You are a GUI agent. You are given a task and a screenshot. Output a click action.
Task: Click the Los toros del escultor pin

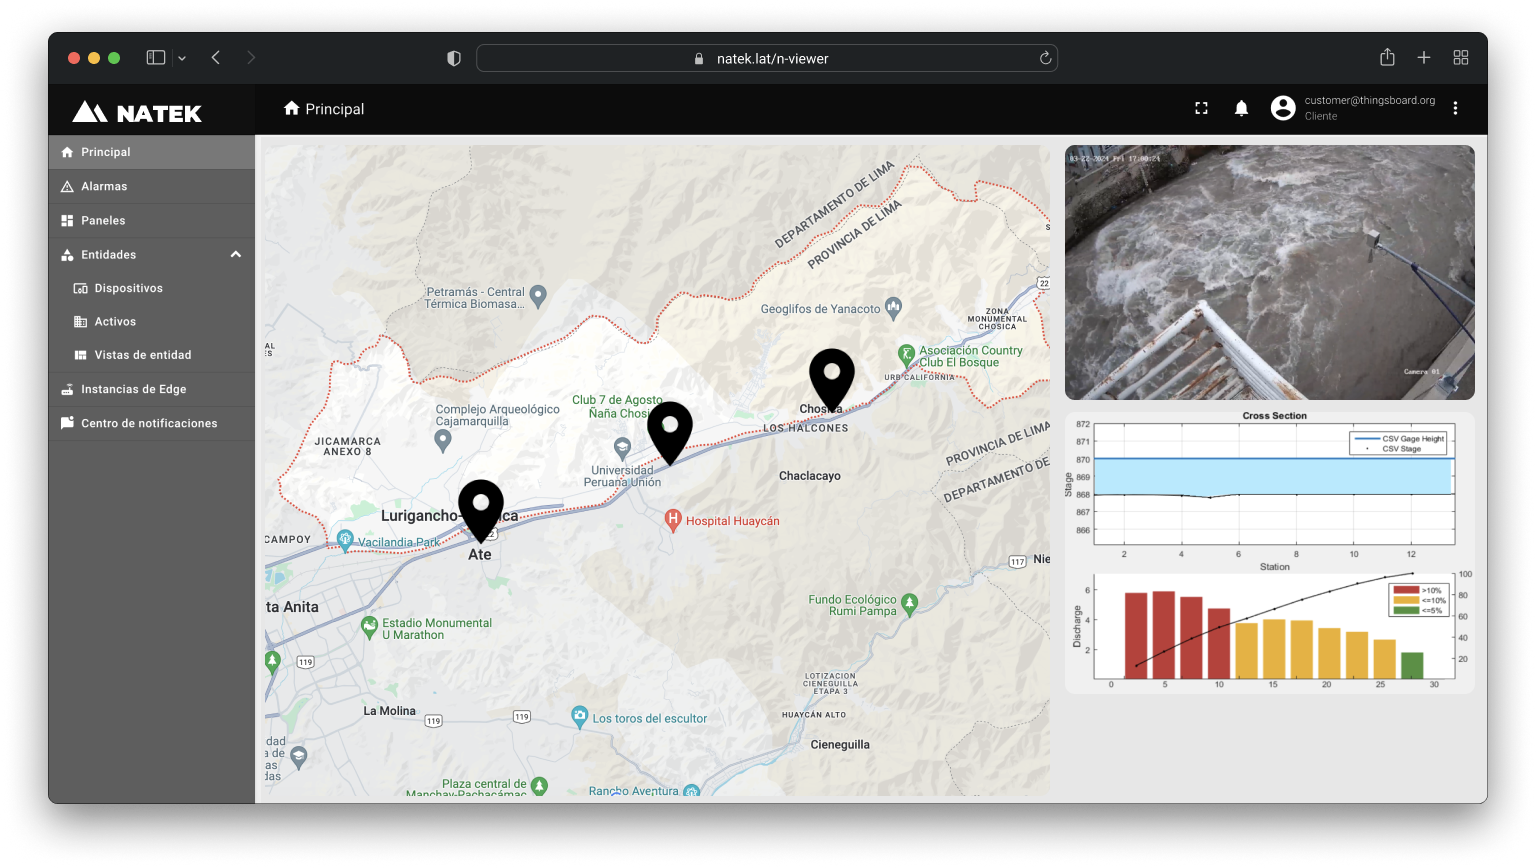pos(579,717)
